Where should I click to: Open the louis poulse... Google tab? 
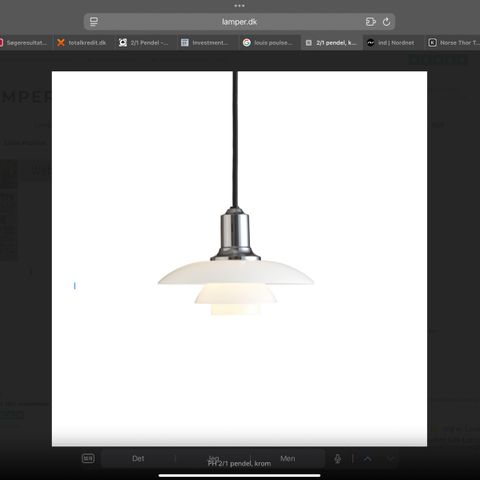[x=269, y=43]
